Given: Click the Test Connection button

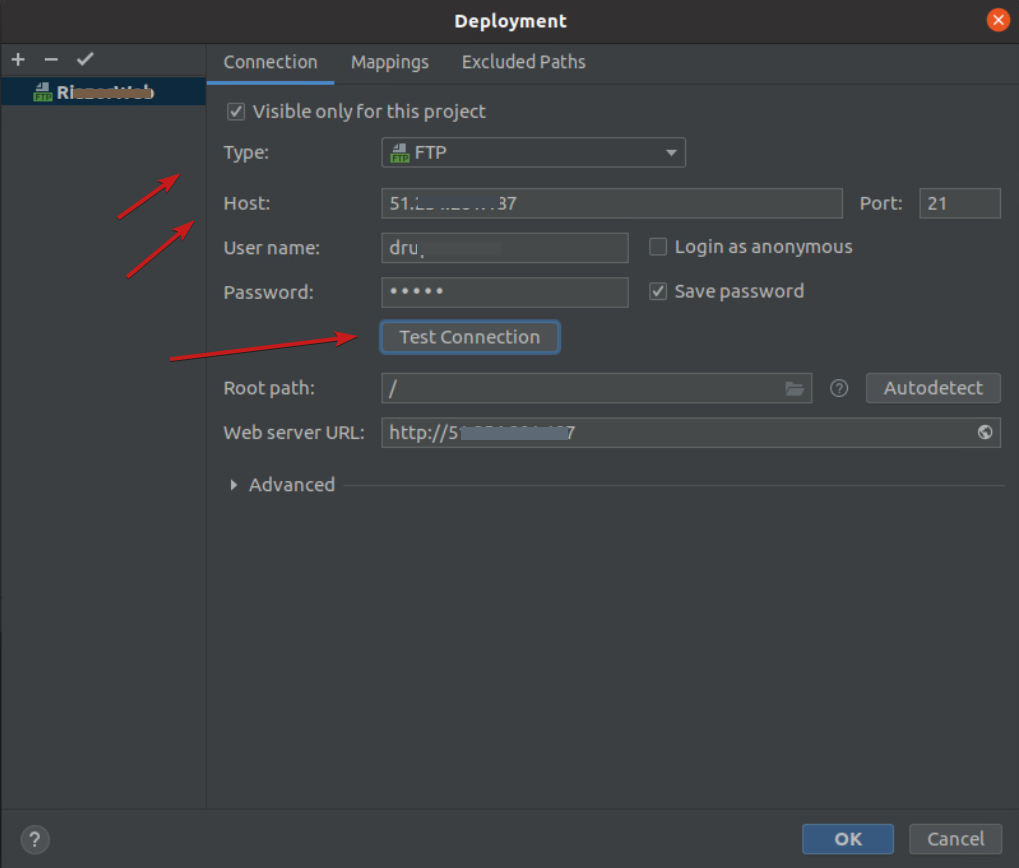Looking at the screenshot, I should point(469,337).
